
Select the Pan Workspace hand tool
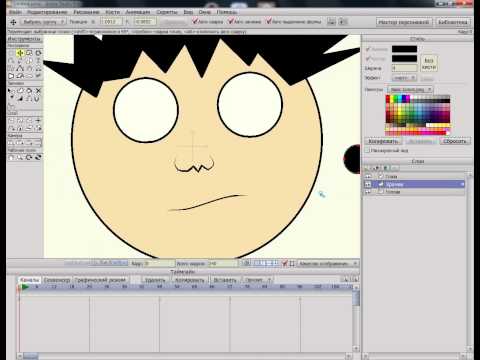pyautogui.click(x=11, y=157)
